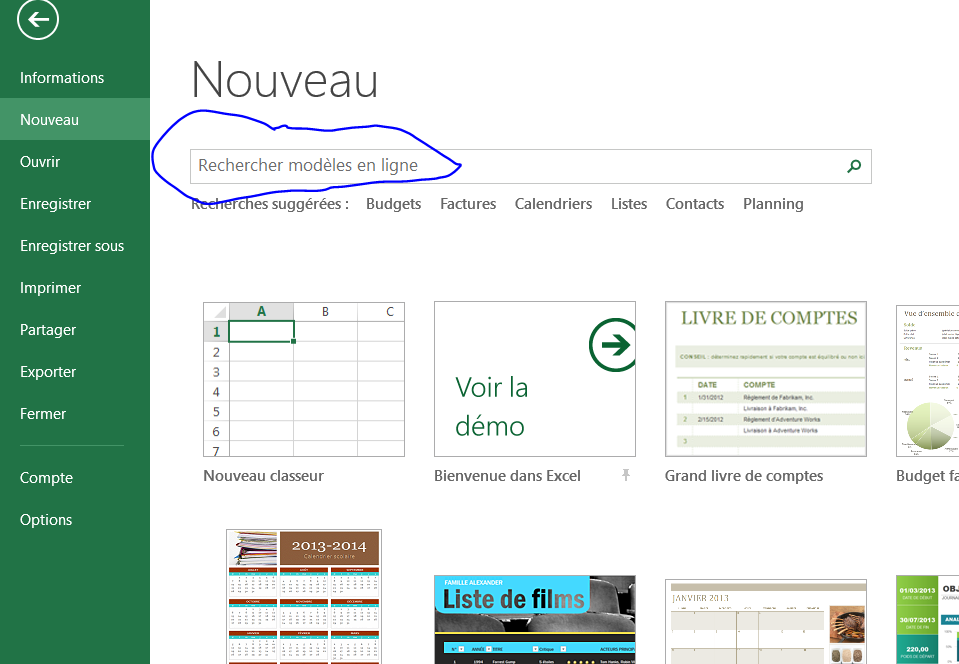Viewport: 959px width, 664px height.
Task: Choose the Grand livre de comptes template
Action: point(766,379)
